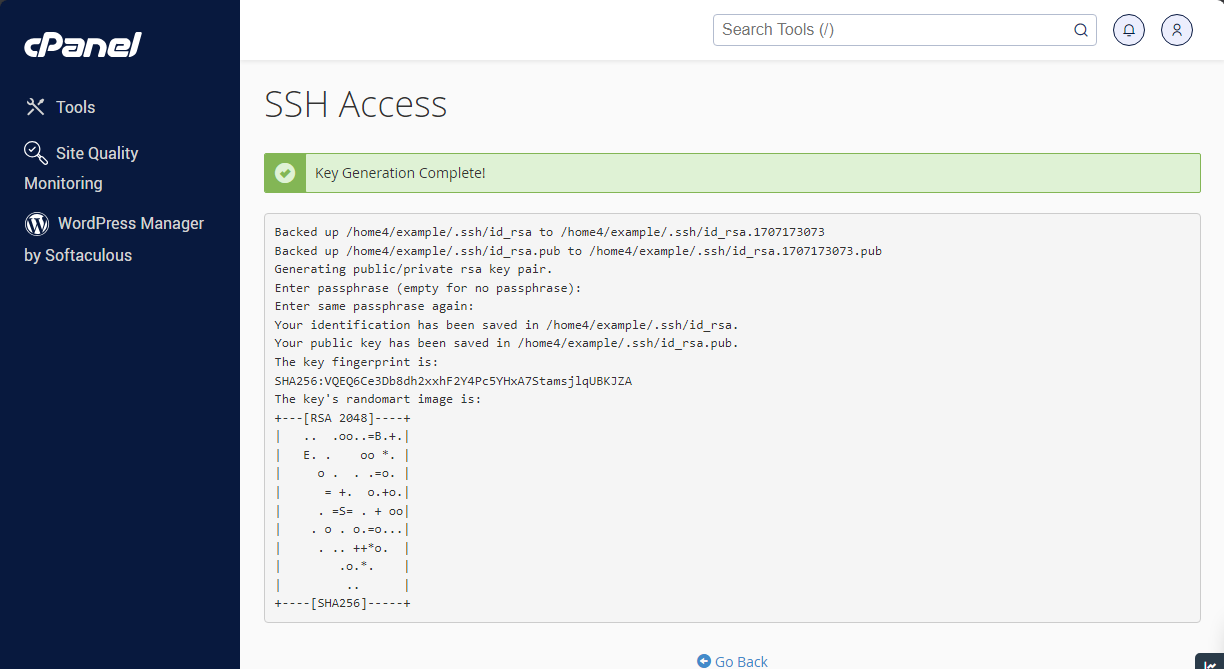The image size is (1224, 669).
Task: Click the search magnifier icon
Action: tap(1081, 30)
